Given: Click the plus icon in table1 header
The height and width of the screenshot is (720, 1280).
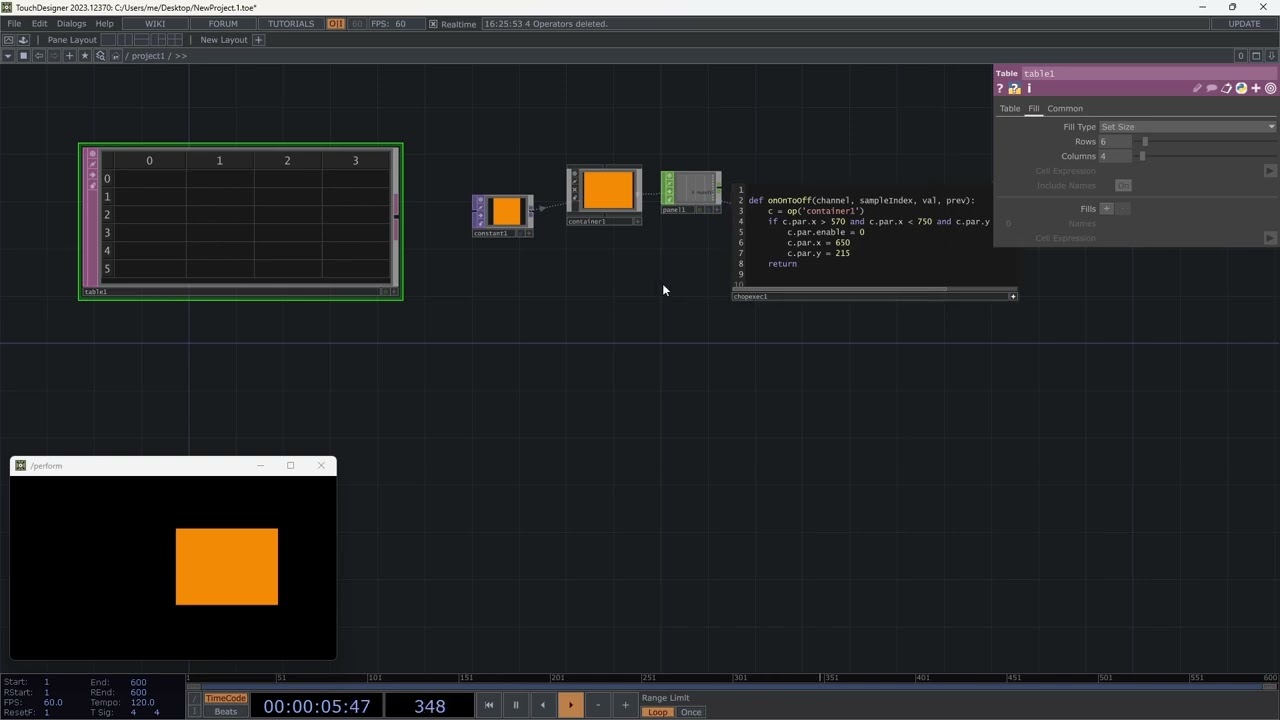Looking at the screenshot, I should (1256, 89).
